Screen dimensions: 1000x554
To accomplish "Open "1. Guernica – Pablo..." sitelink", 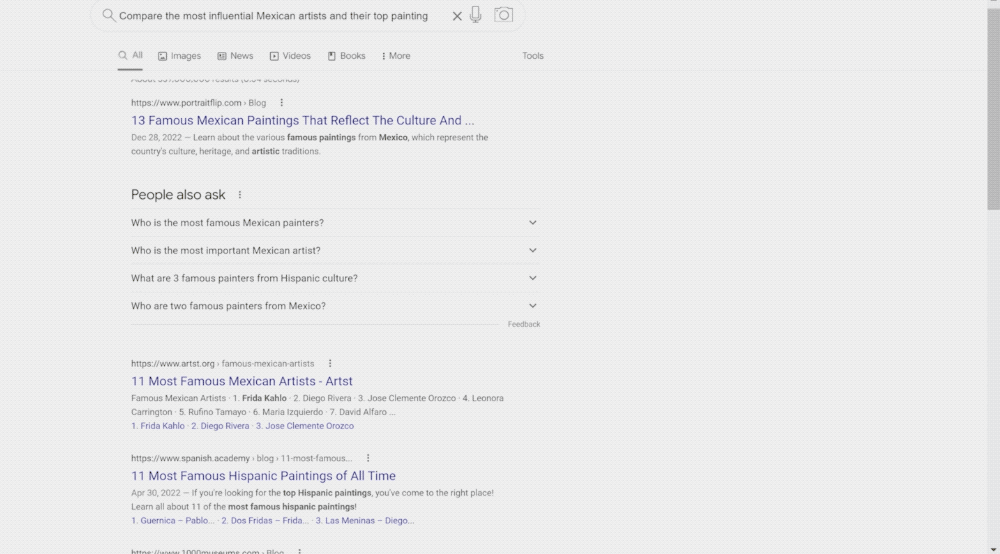I will [172, 521].
